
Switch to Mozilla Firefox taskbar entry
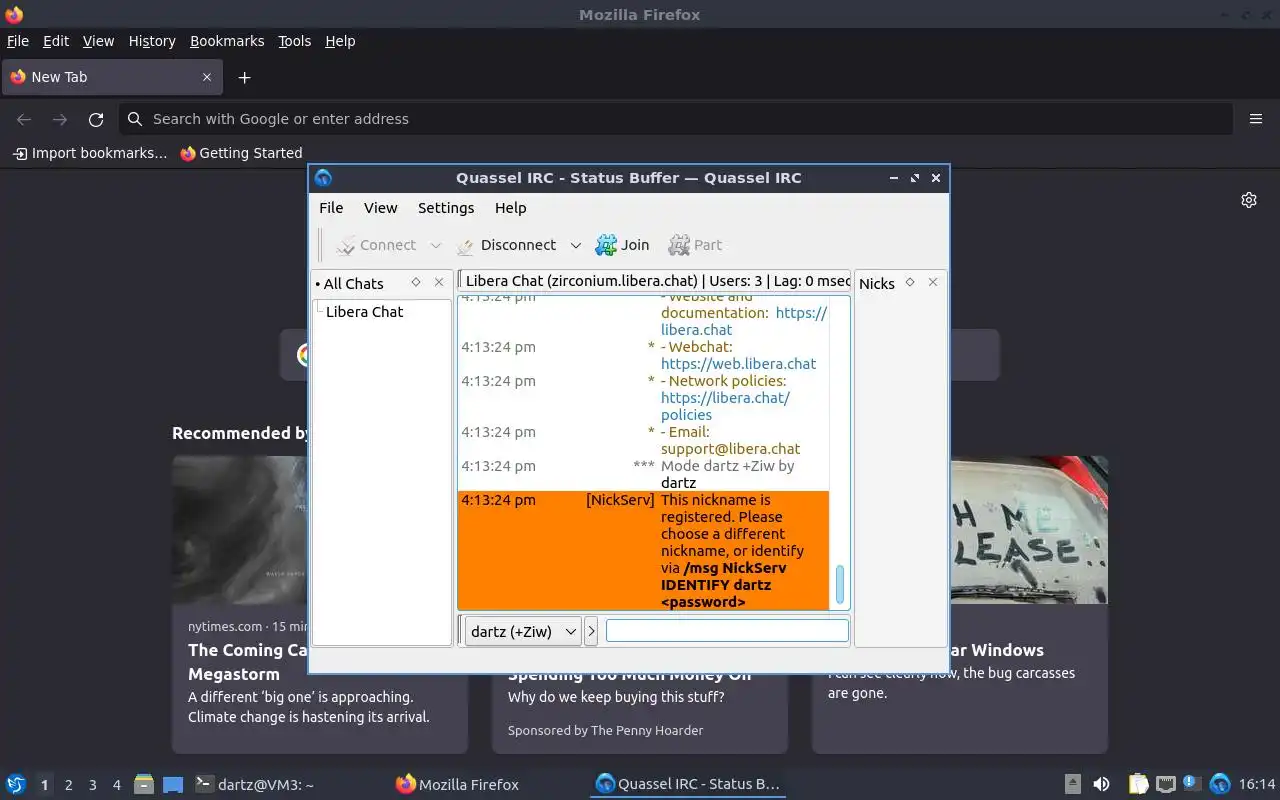458,784
